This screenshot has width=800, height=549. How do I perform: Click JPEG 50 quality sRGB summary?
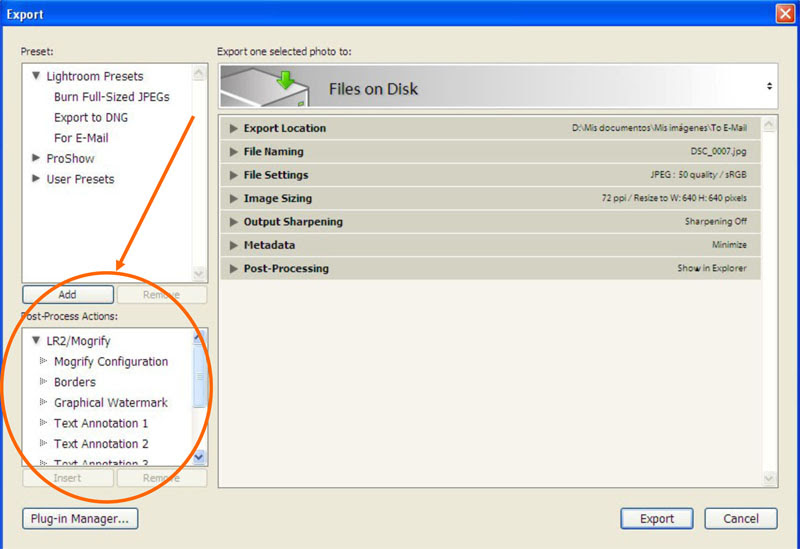coord(698,174)
